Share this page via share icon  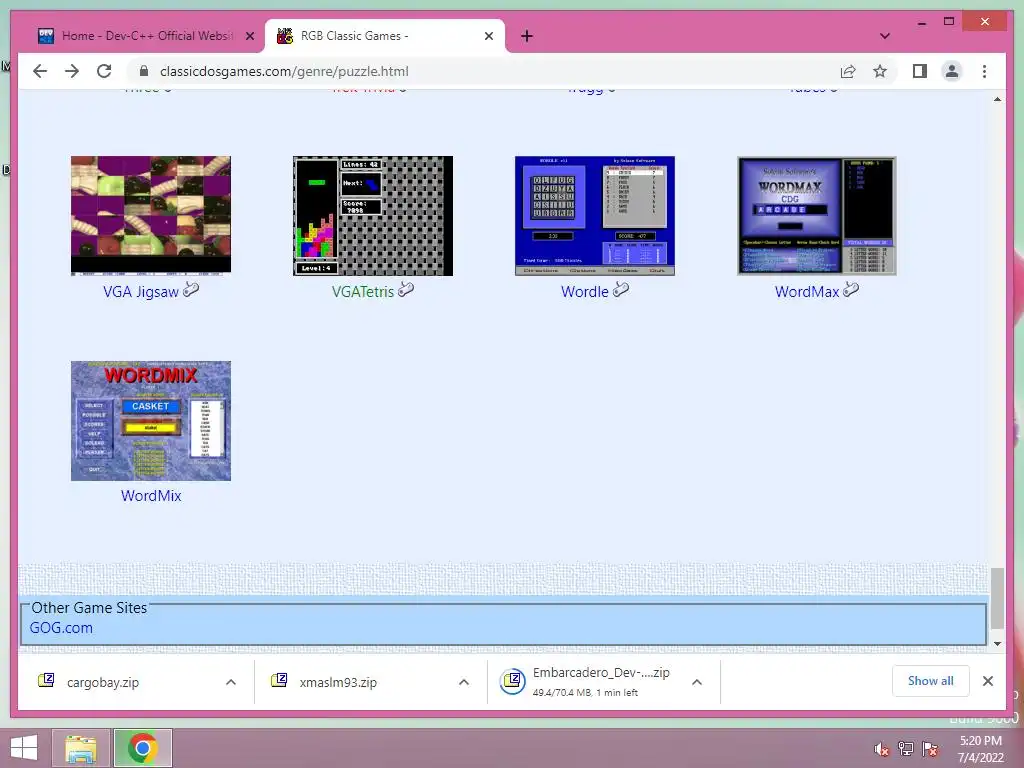(x=848, y=71)
